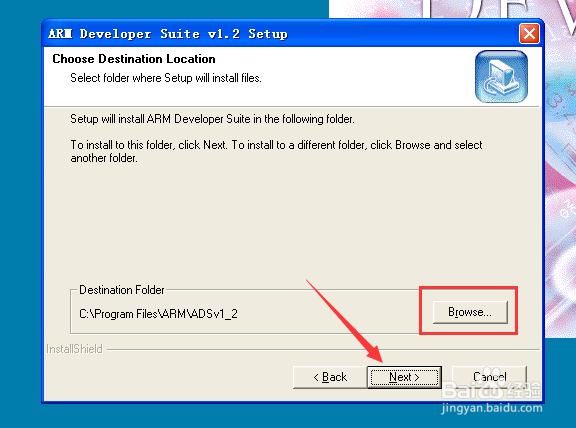Click the Choose Destination Location heading
Image resolution: width=576 pixels, height=428 pixels.
pos(134,59)
